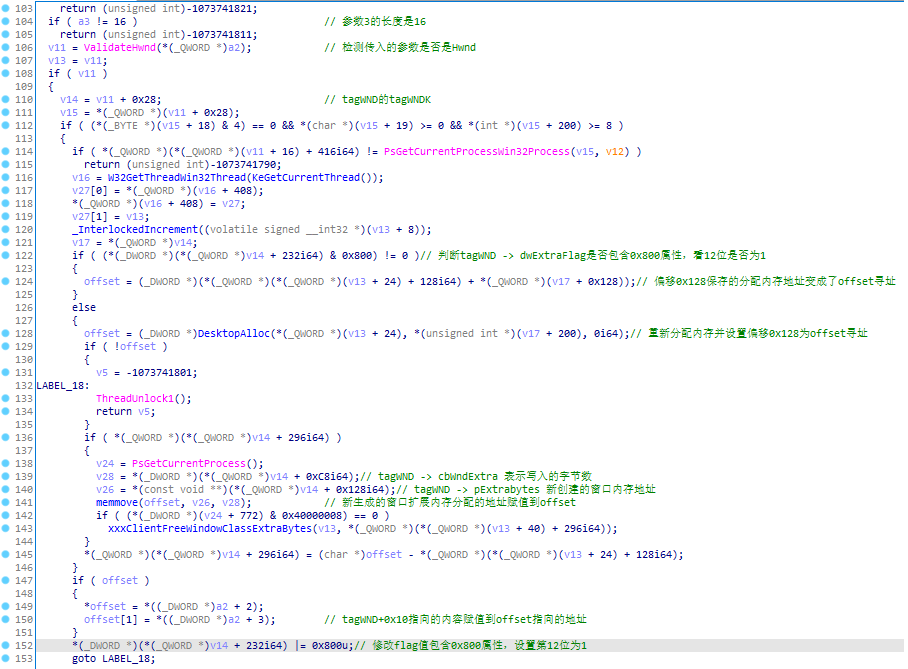Click the LABEL_18 label definition
908x669 pixels.
pyautogui.click(x=61, y=385)
